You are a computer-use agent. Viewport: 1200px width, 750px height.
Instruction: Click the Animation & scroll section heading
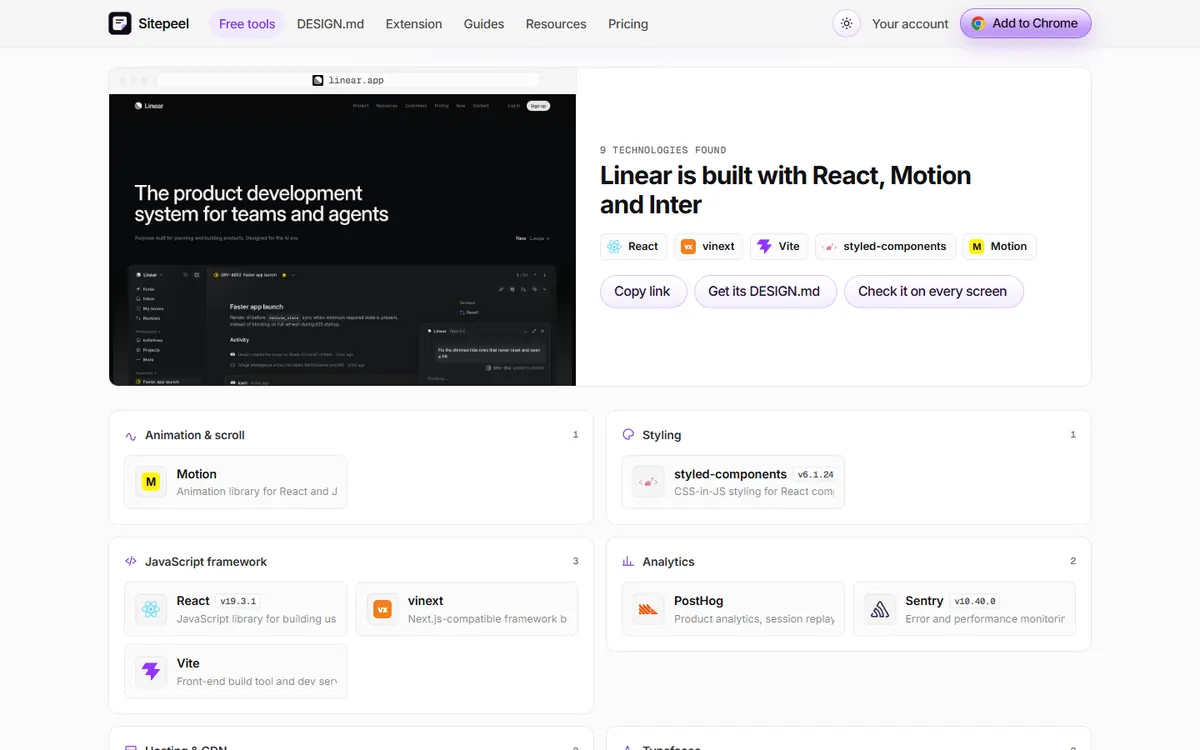click(x=195, y=435)
